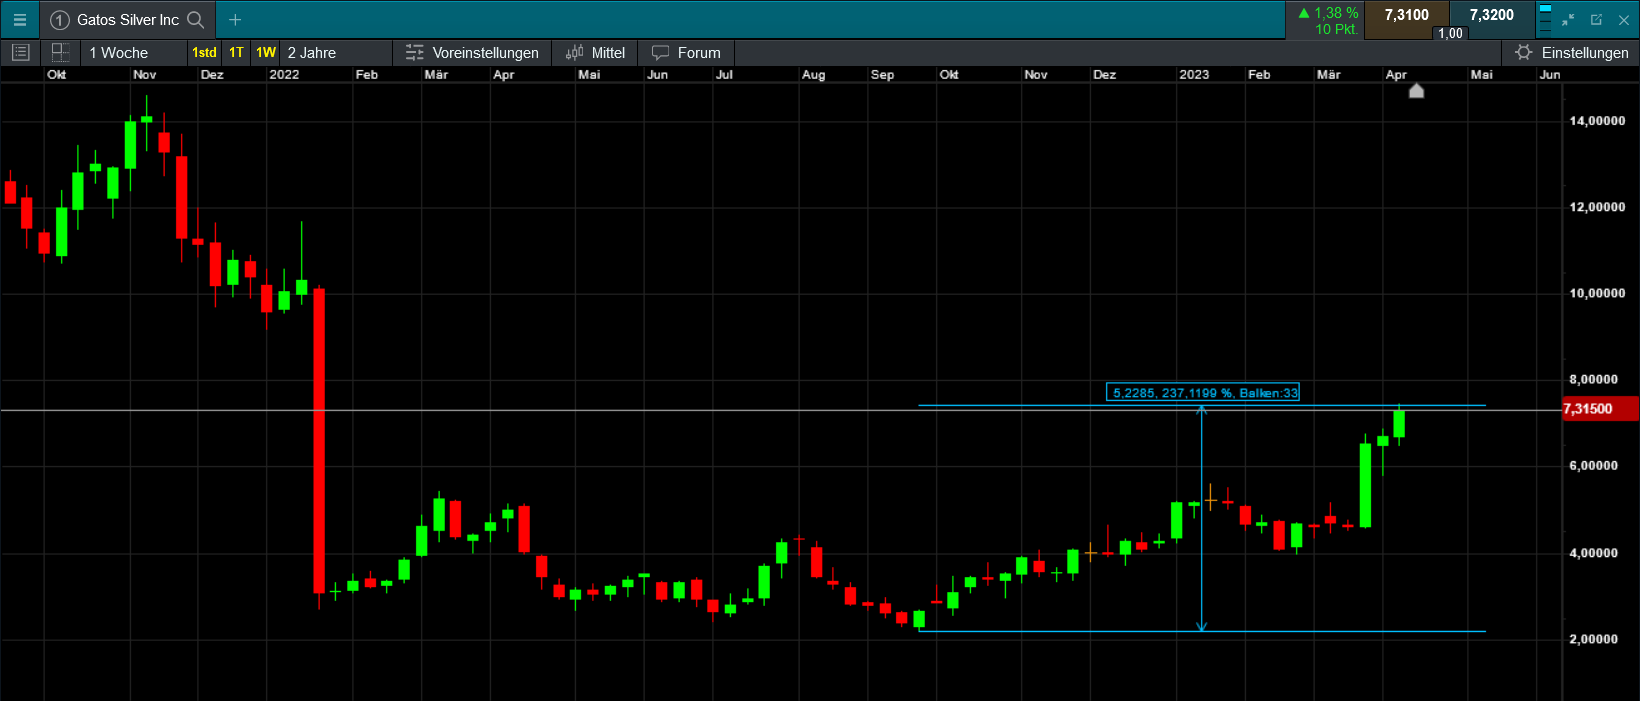Viewport: 1640px width, 701px height.
Task: Open the 1 Woche interval dropdown
Action: point(134,53)
